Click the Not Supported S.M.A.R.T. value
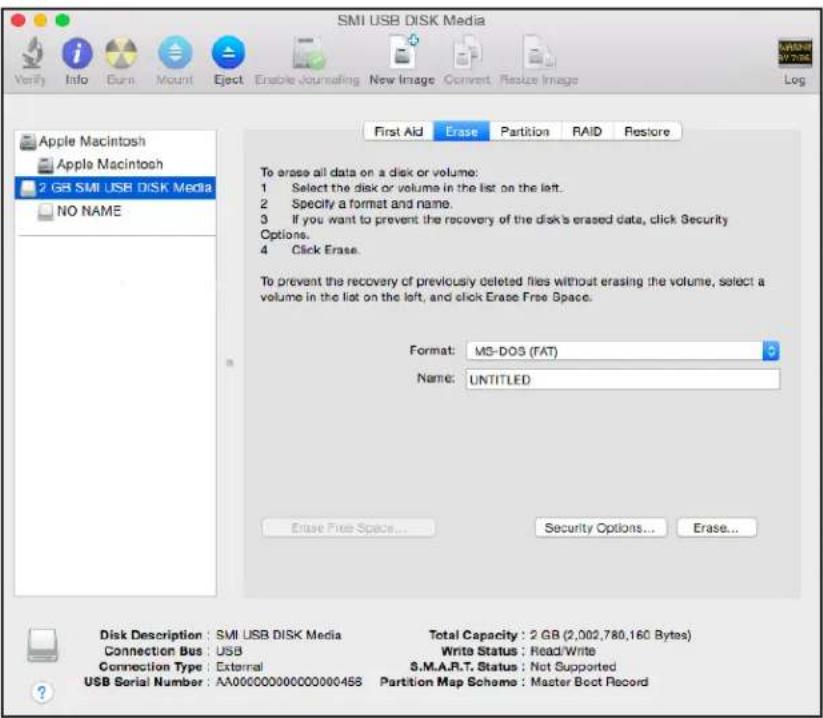823x718 pixels. click(x=573, y=667)
